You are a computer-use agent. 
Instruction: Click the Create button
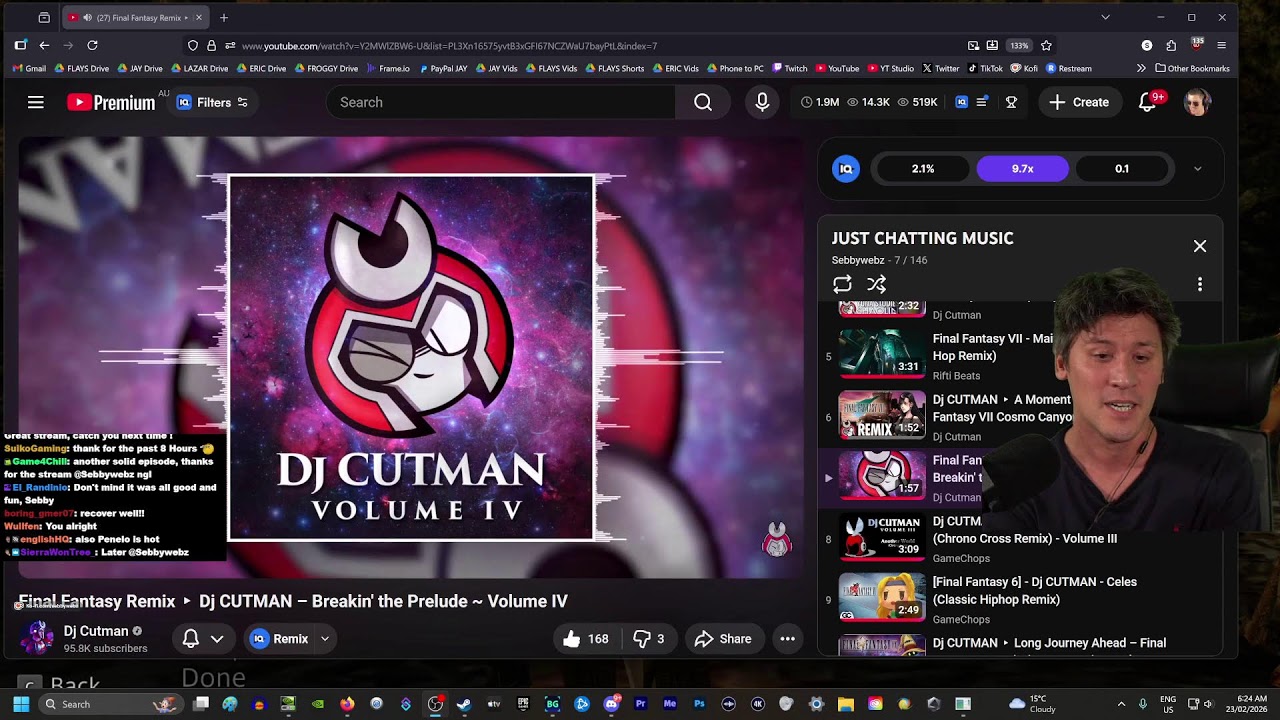pos(1079,102)
